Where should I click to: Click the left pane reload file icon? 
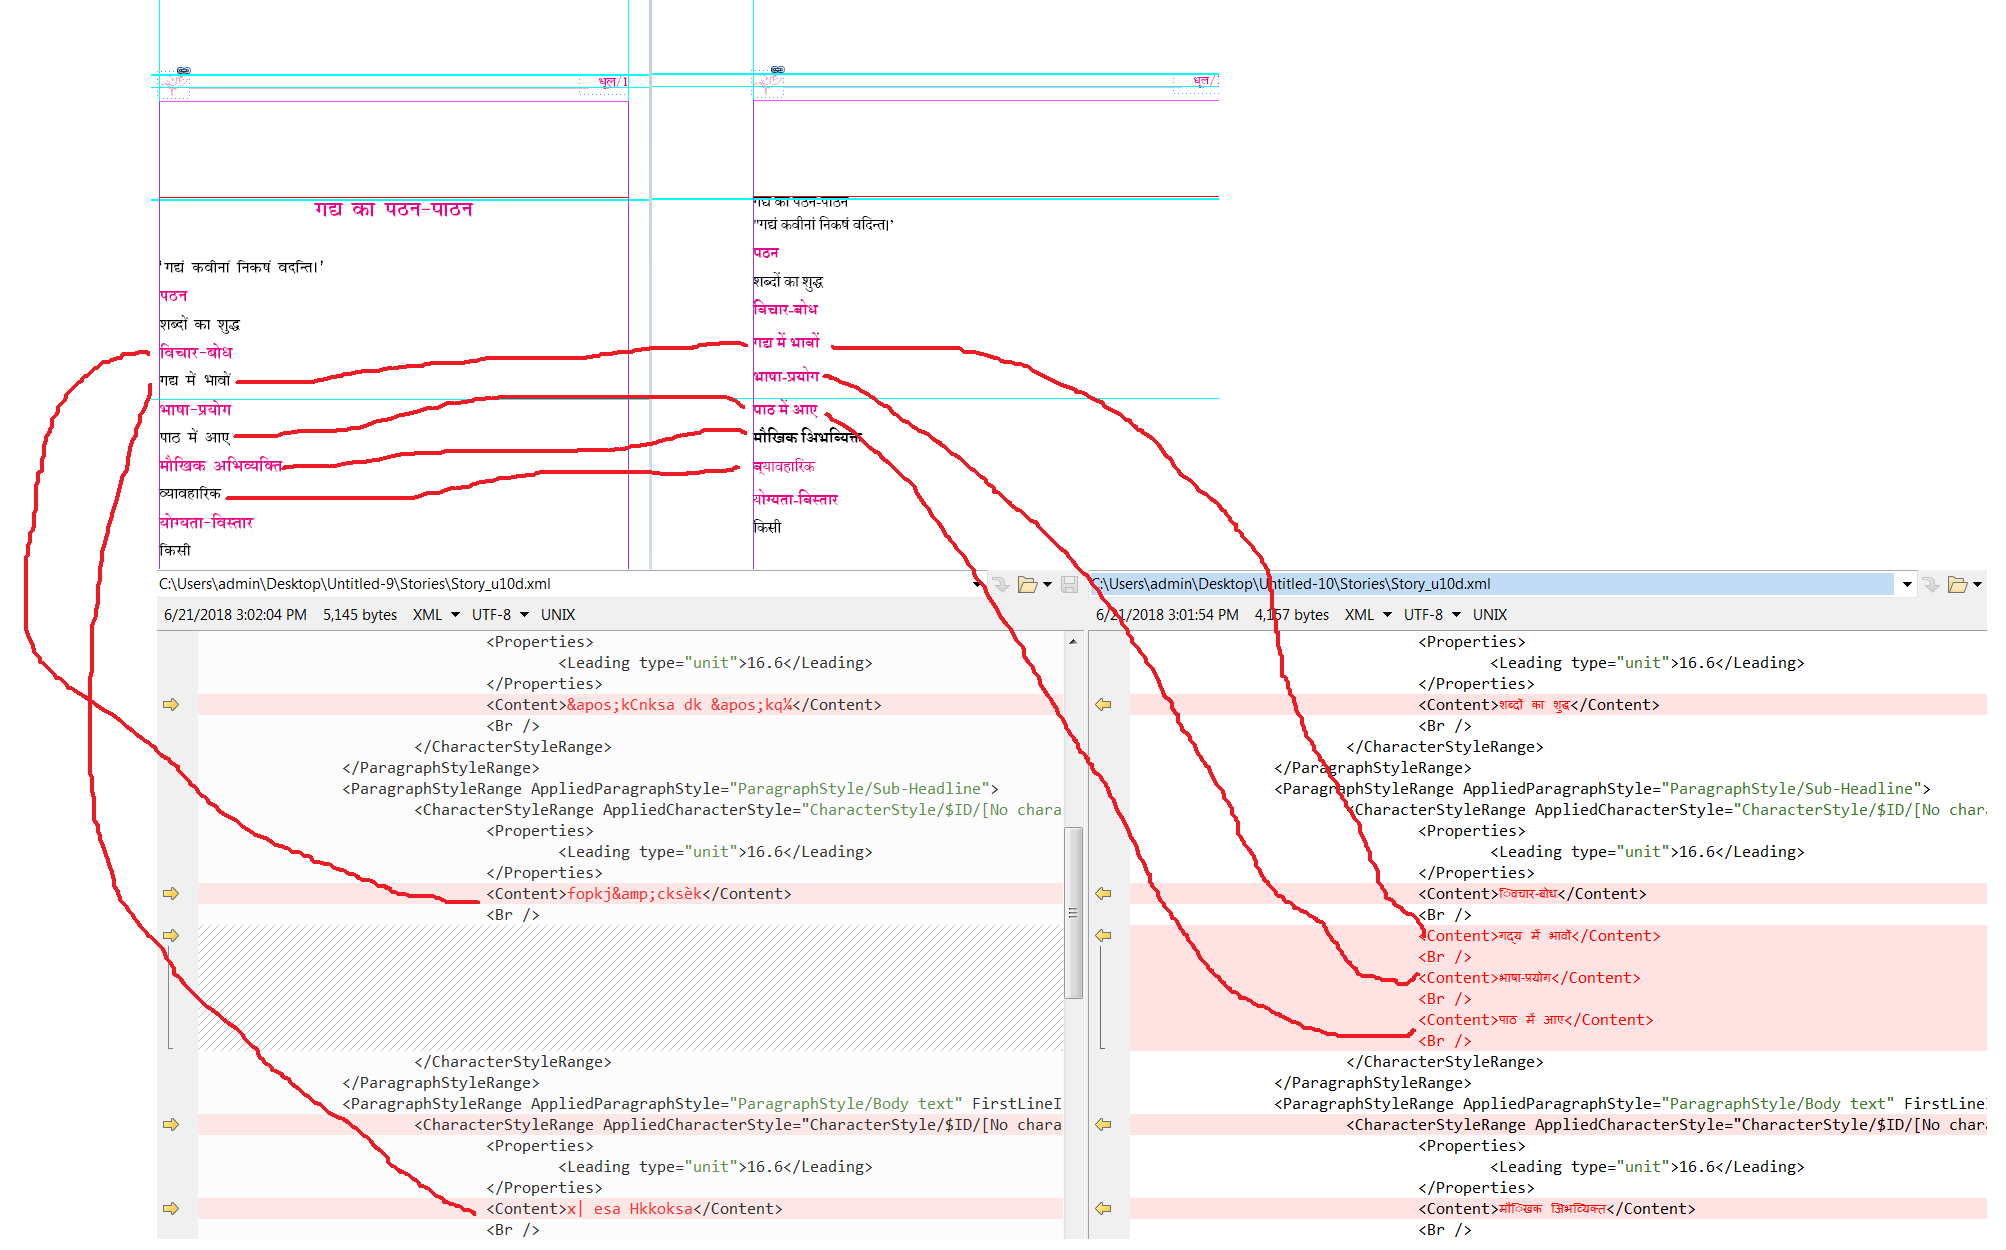point(1000,585)
